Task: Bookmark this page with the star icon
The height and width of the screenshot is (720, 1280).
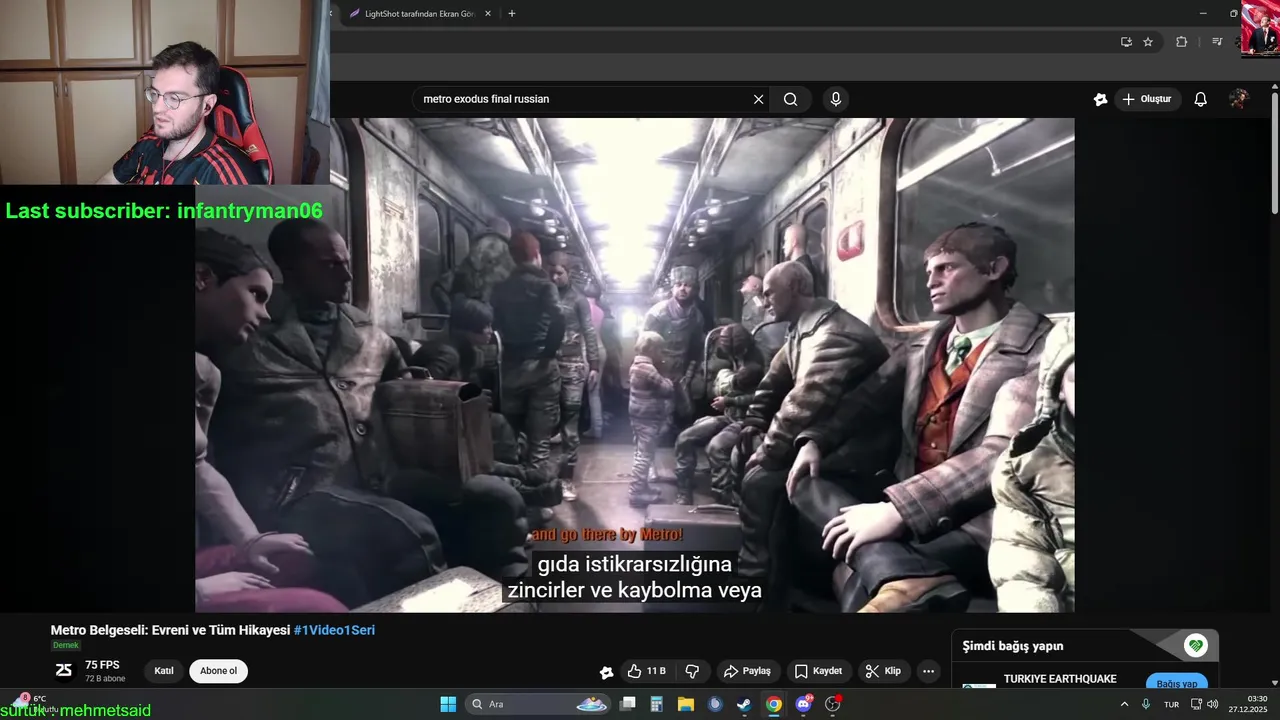Action: [x=1148, y=42]
